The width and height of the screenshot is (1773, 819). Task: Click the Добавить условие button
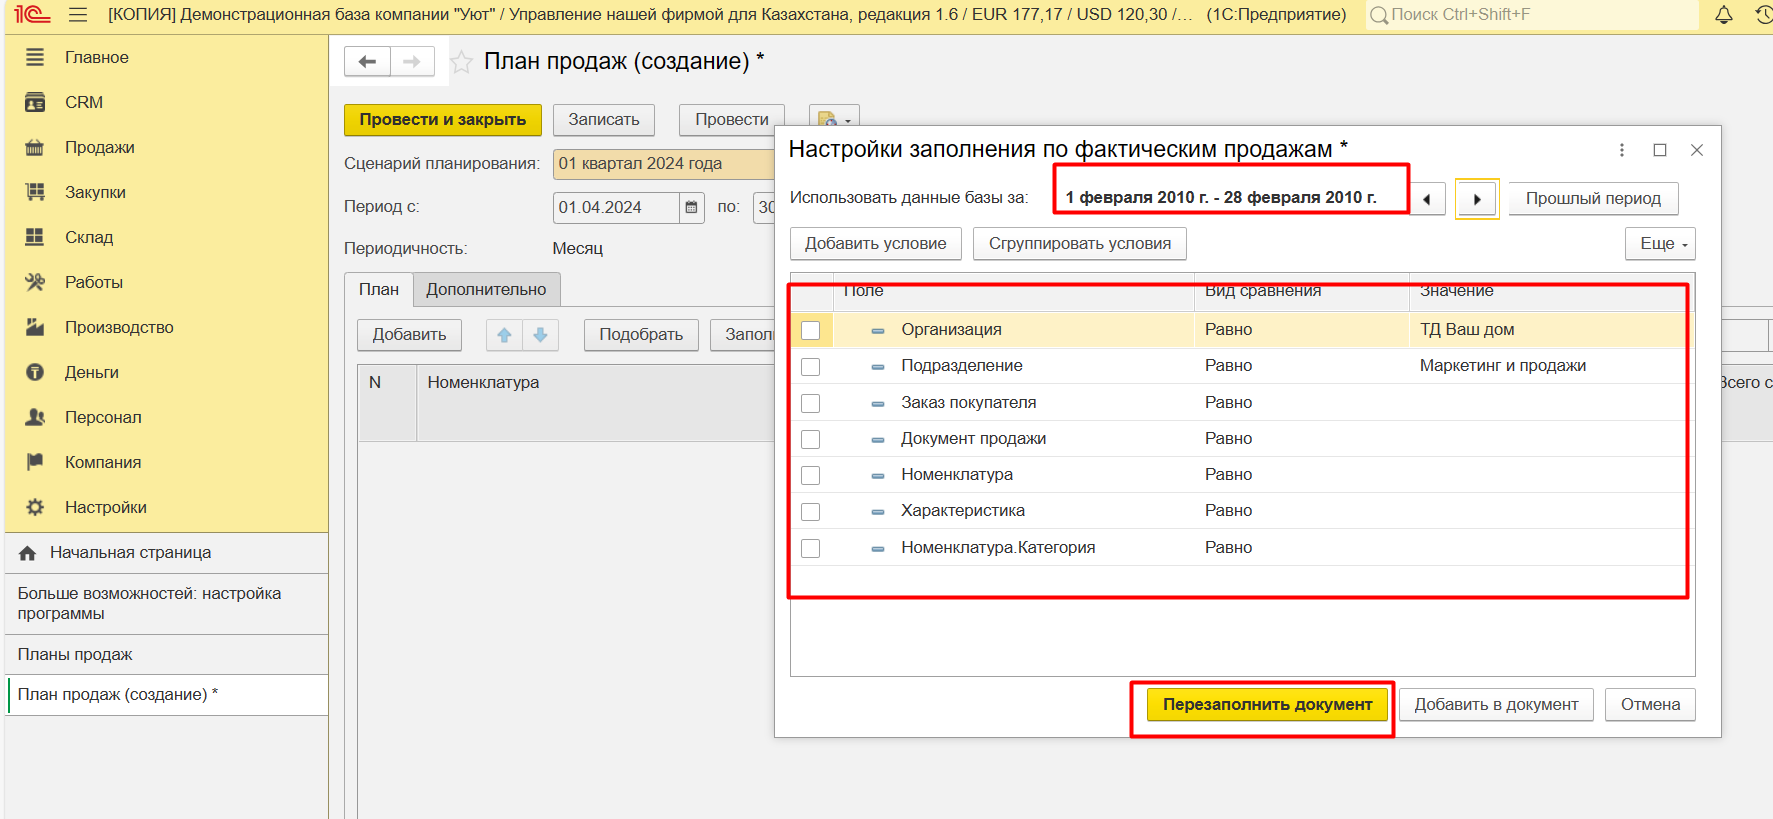[875, 244]
